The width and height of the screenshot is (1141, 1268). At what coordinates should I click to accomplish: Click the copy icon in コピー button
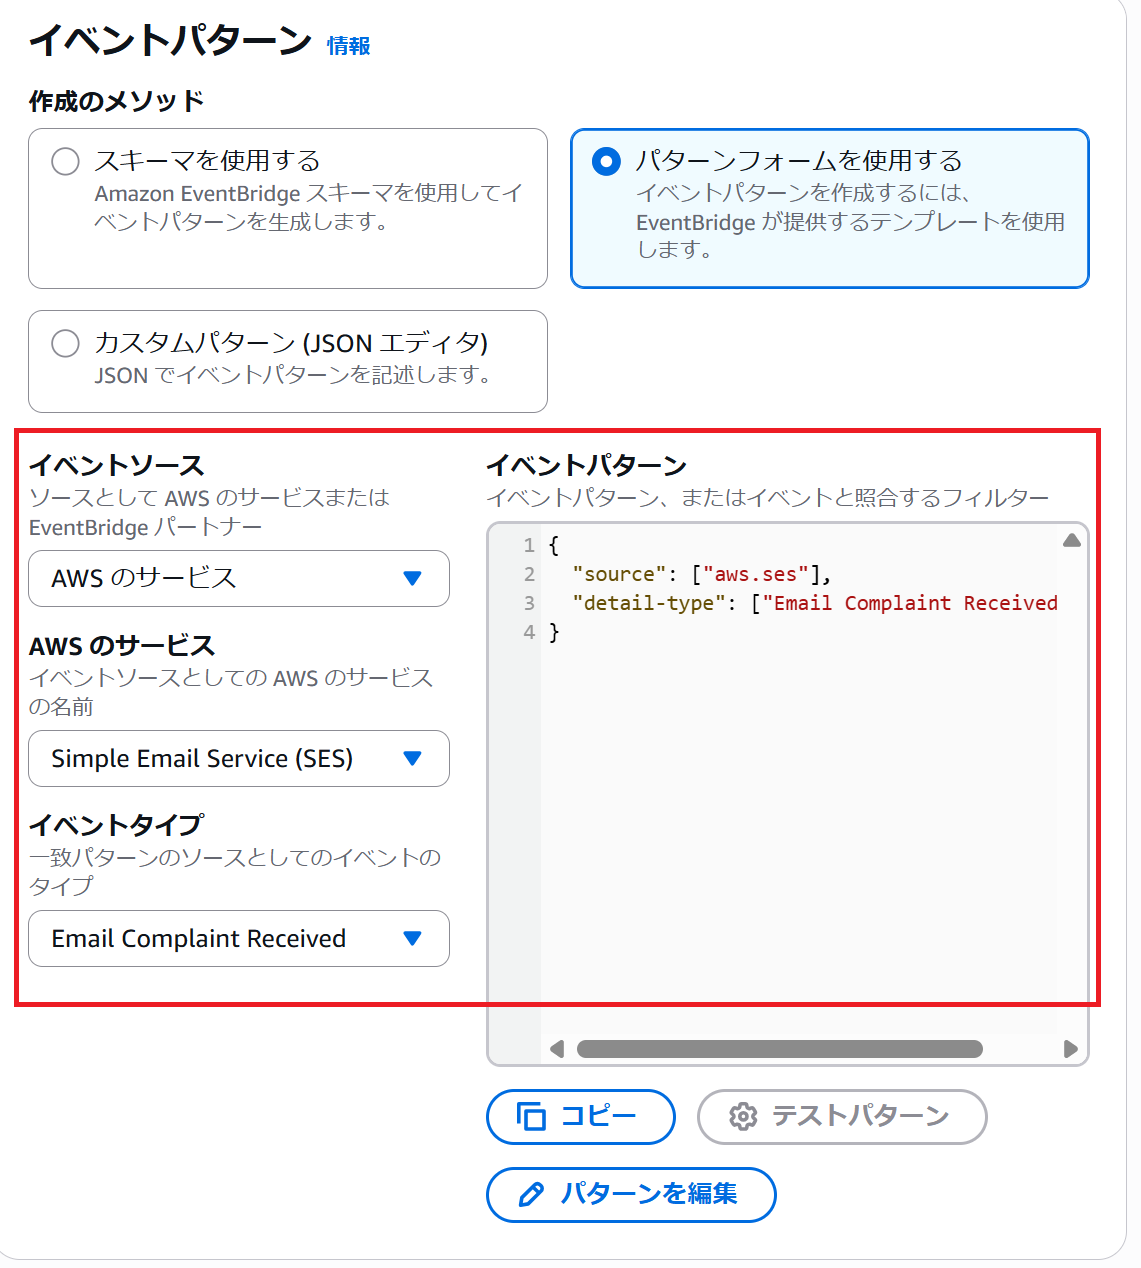pos(531,1116)
